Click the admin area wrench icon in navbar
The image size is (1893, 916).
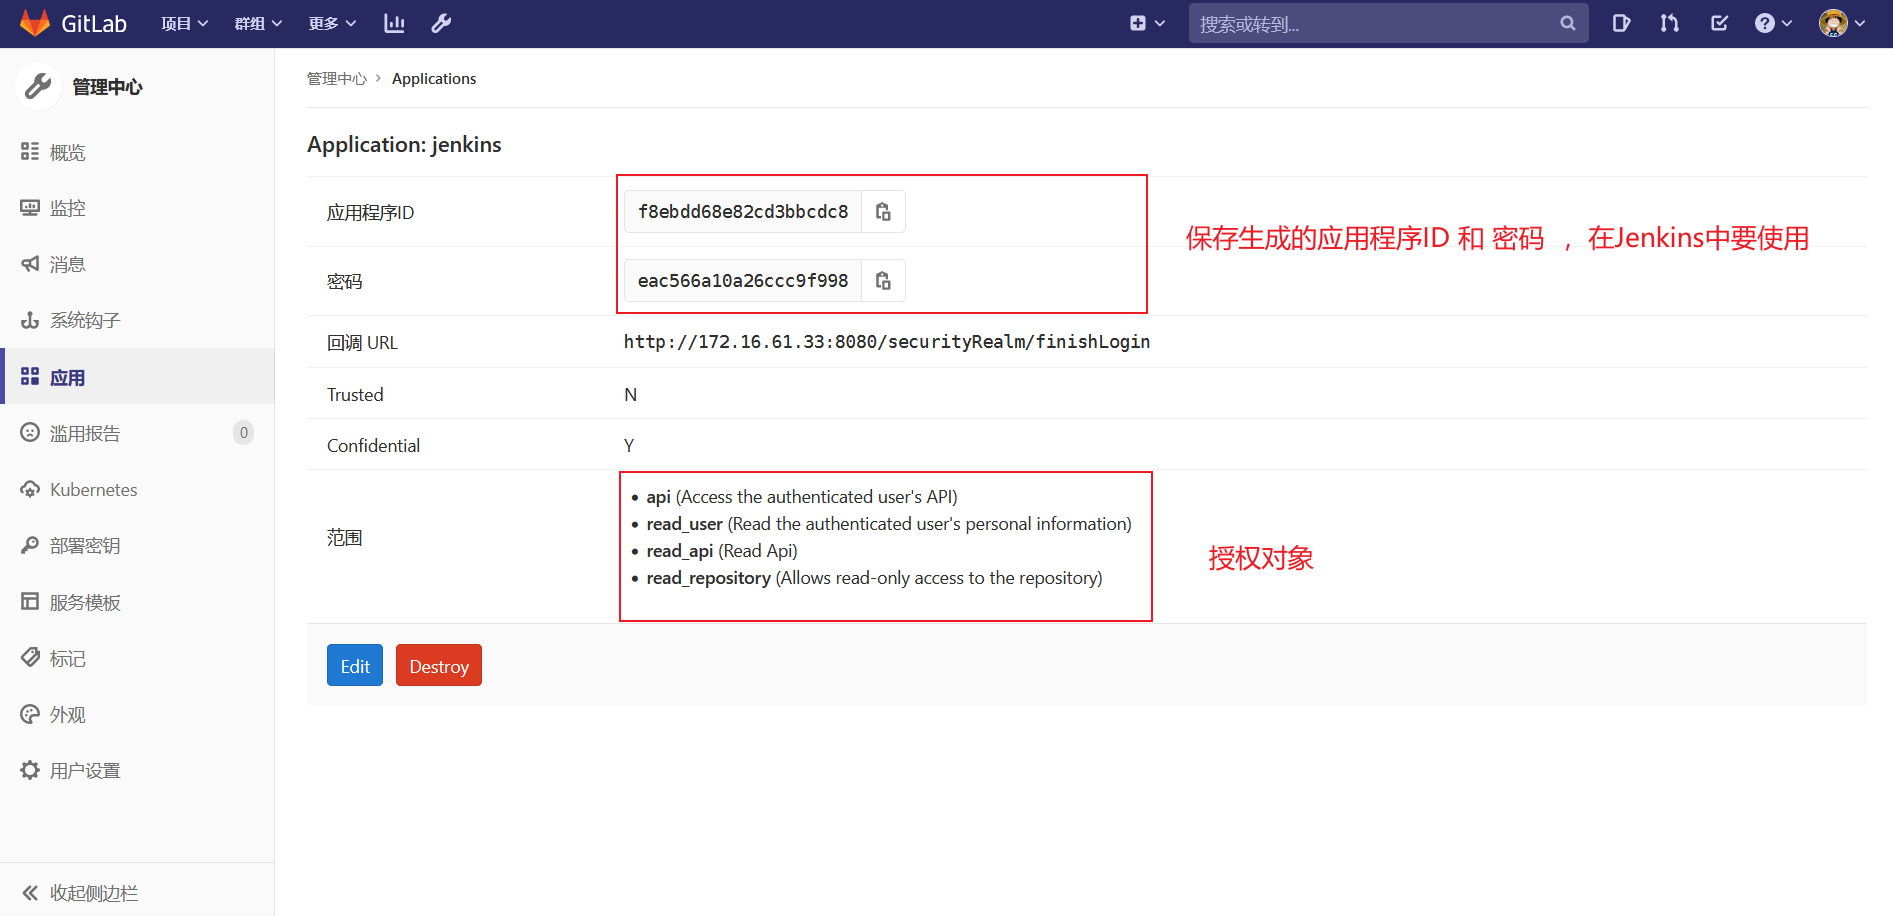coord(441,23)
